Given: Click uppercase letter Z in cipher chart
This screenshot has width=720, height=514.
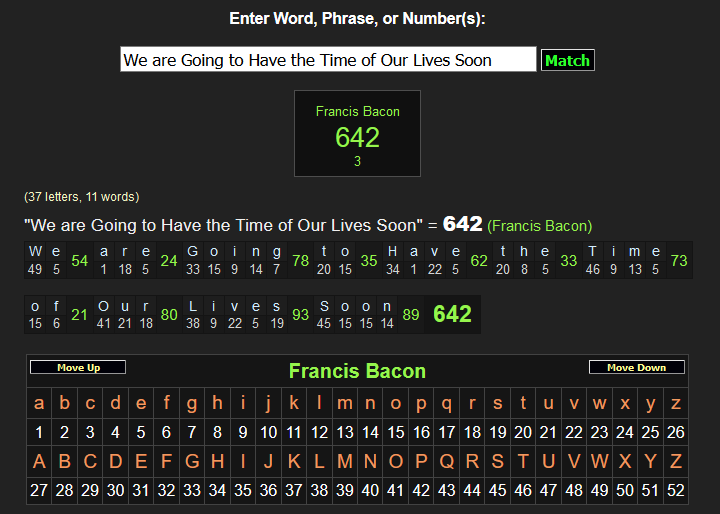Looking at the screenshot, I should click(x=676, y=462).
